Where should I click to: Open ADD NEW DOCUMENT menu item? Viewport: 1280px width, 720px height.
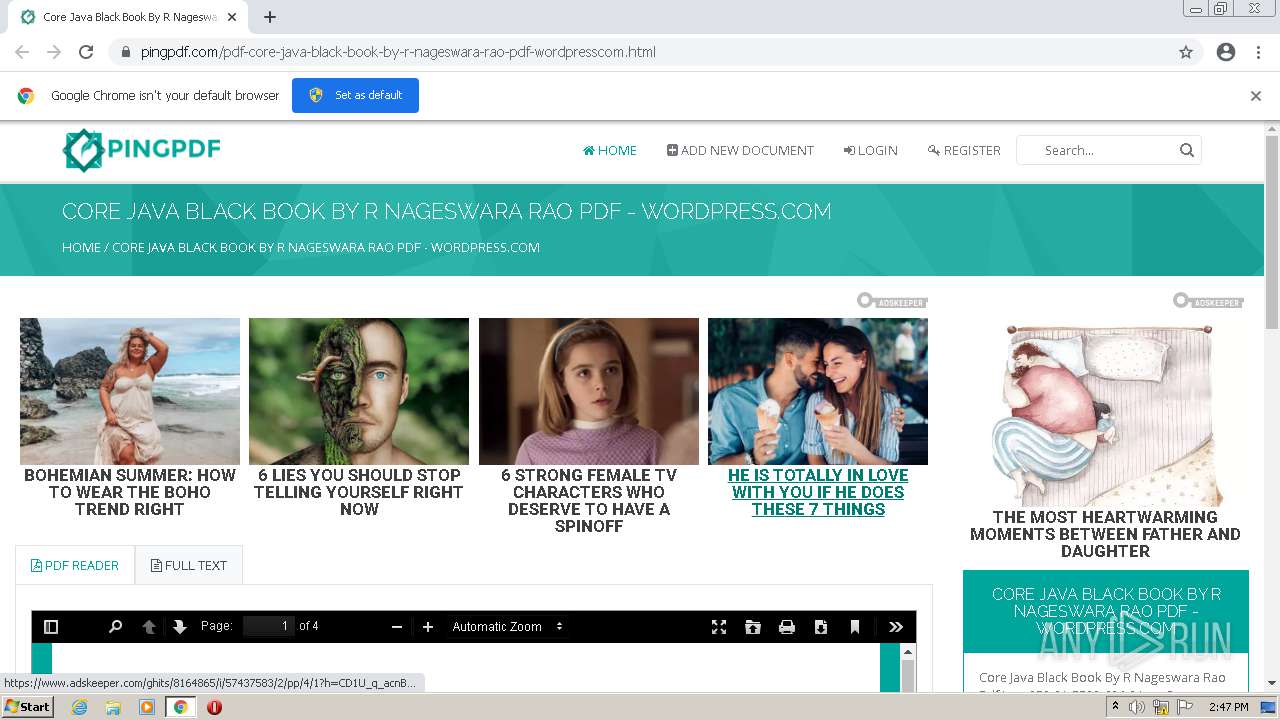pyautogui.click(x=740, y=150)
